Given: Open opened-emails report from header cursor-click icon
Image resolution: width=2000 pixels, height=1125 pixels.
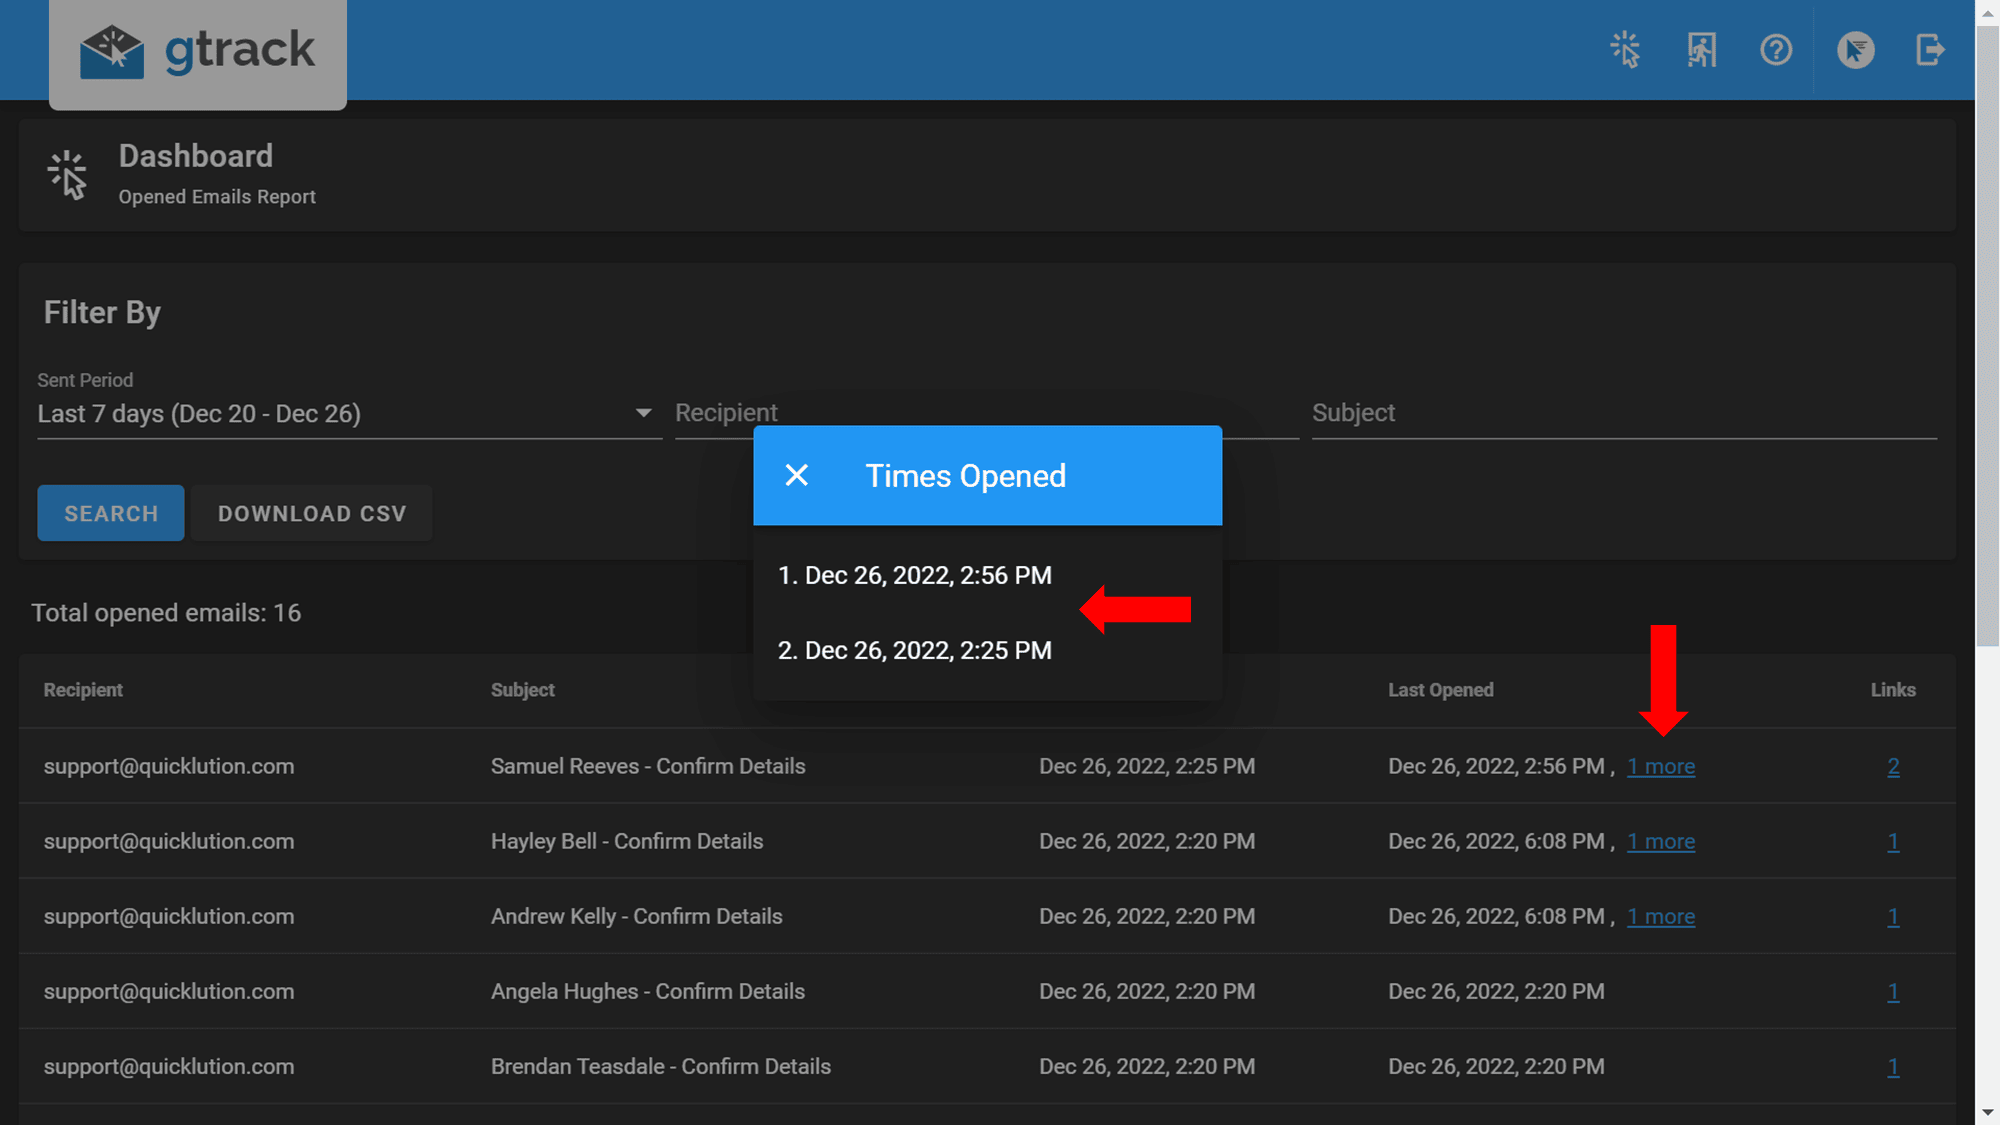Looking at the screenshot, I should point(1626,50).
